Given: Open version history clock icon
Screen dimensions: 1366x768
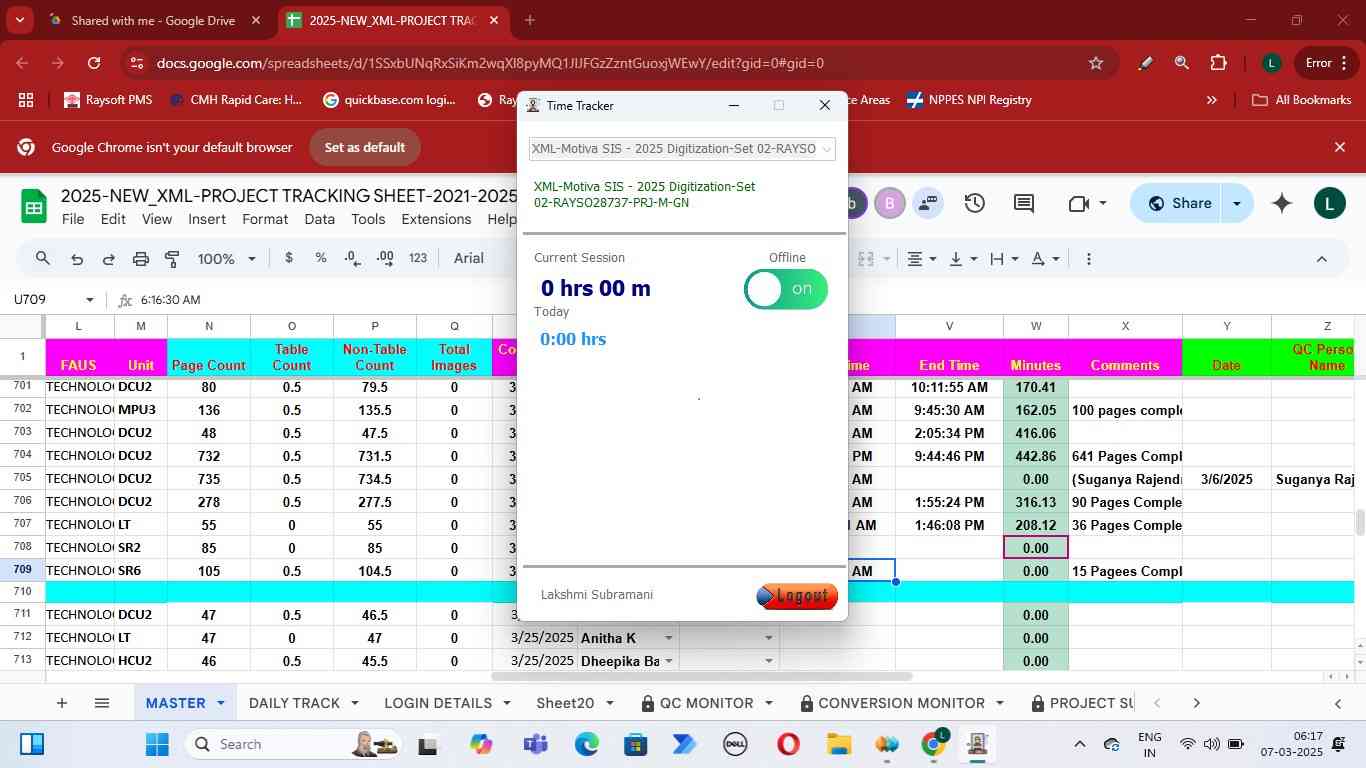Looking at the screenshot, I should (x=974, y=204).
